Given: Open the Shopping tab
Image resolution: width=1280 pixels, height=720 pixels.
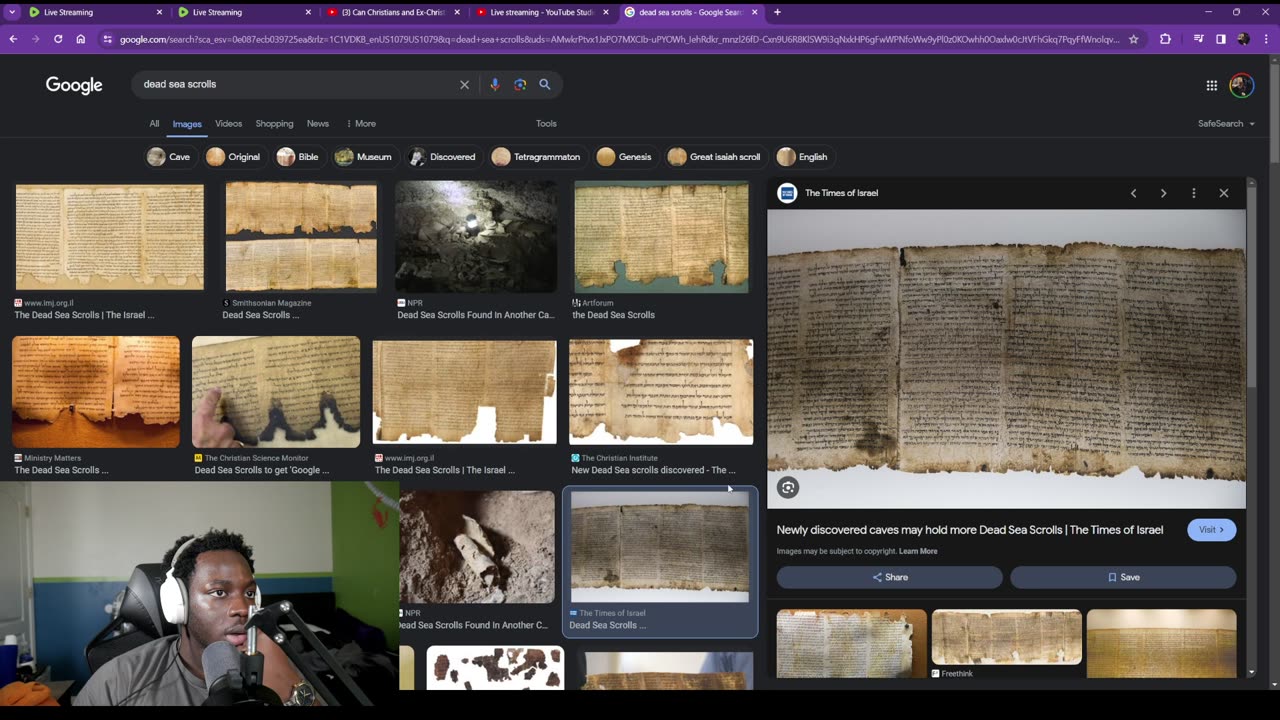Looking at the screenshot, I should [274, 124].
